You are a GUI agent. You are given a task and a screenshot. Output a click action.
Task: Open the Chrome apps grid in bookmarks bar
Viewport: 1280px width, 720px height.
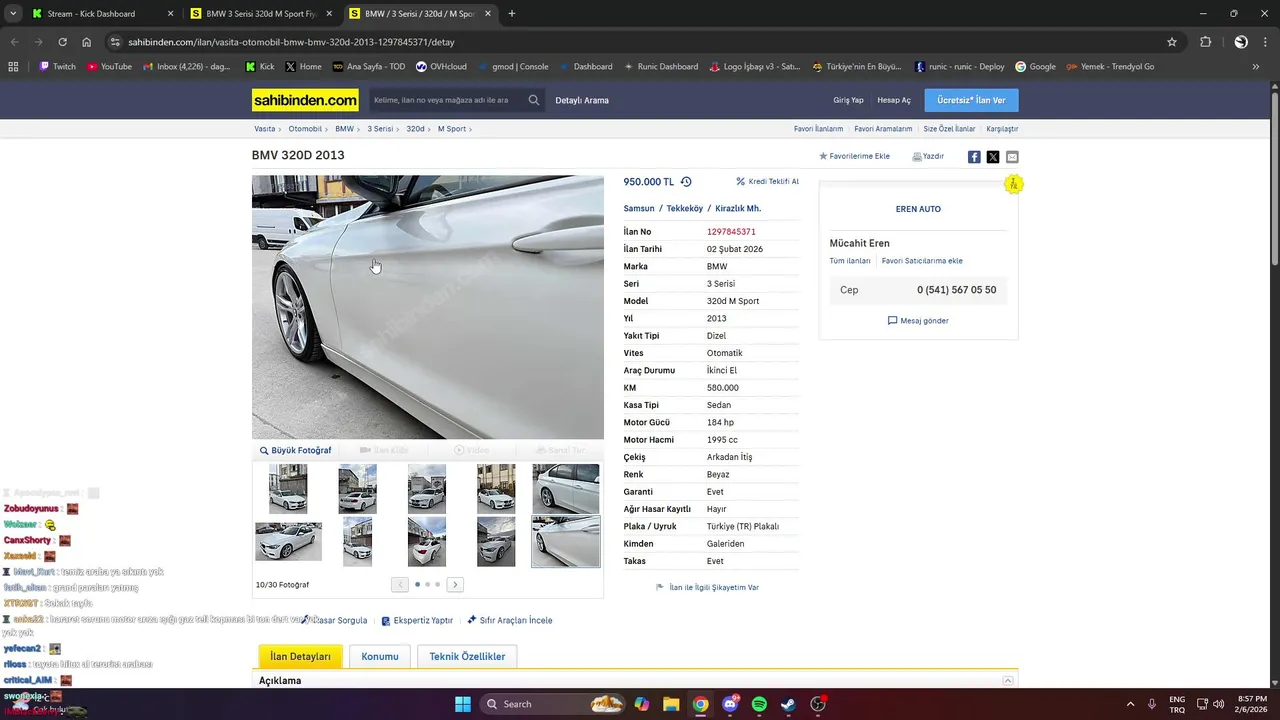point(13,66)
